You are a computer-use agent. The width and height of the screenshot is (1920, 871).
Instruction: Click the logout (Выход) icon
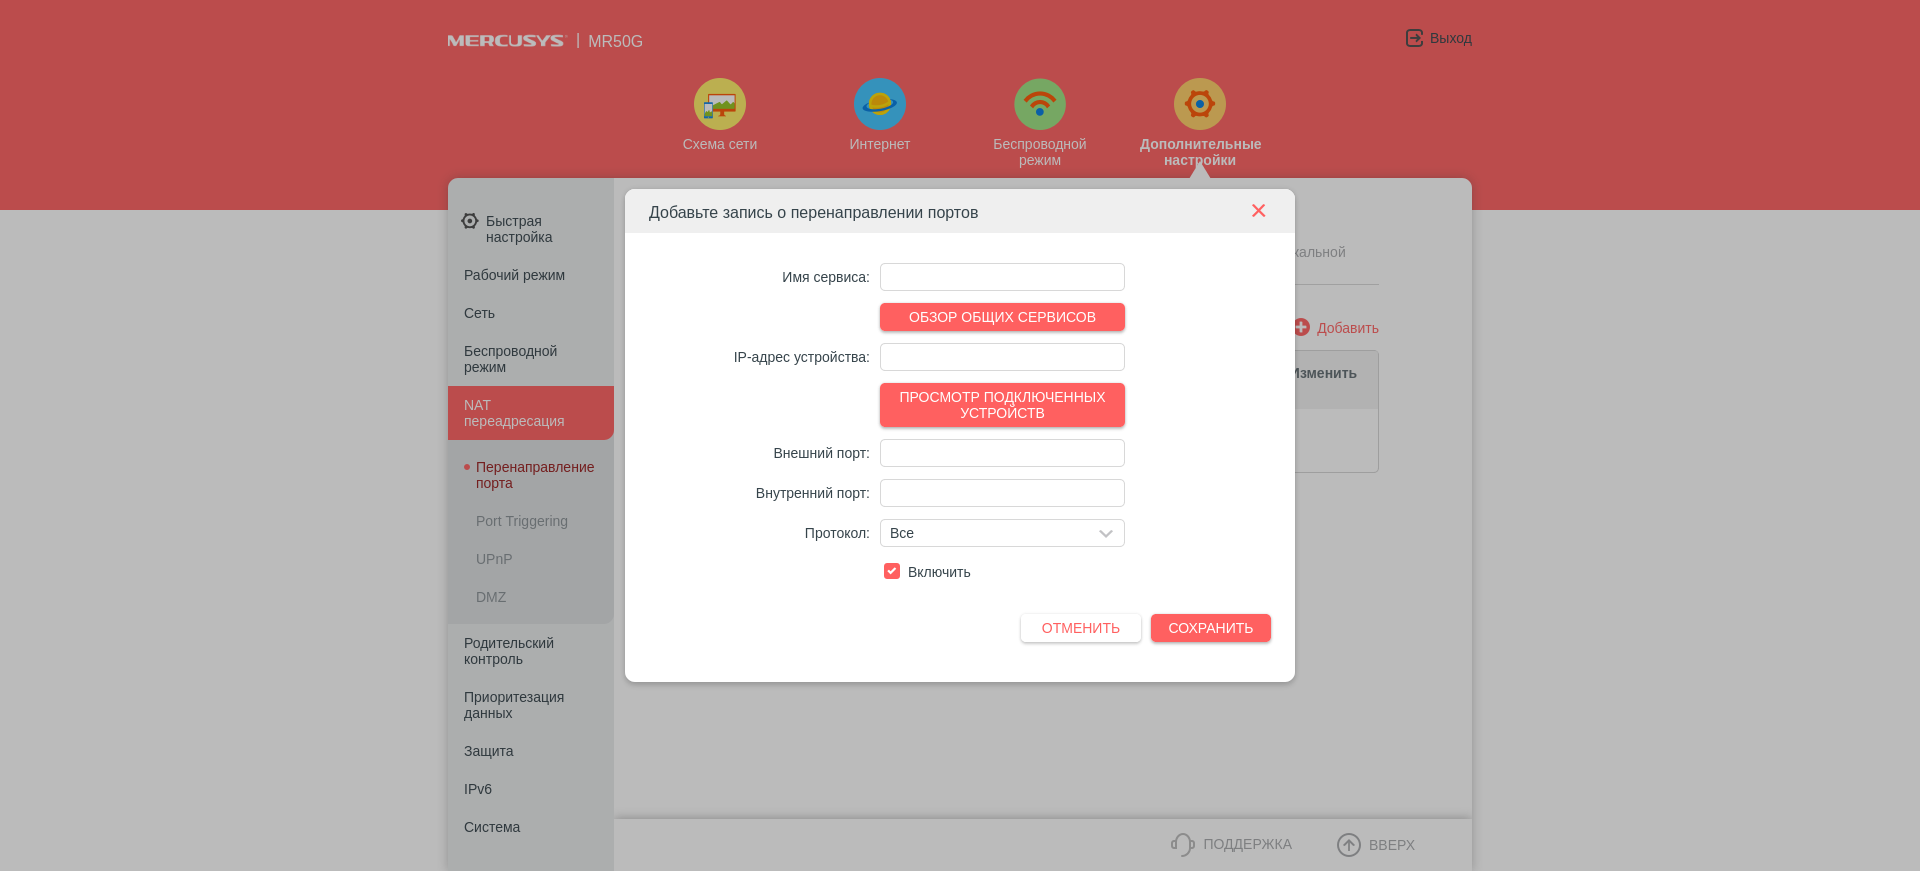tap(1414, 38)
